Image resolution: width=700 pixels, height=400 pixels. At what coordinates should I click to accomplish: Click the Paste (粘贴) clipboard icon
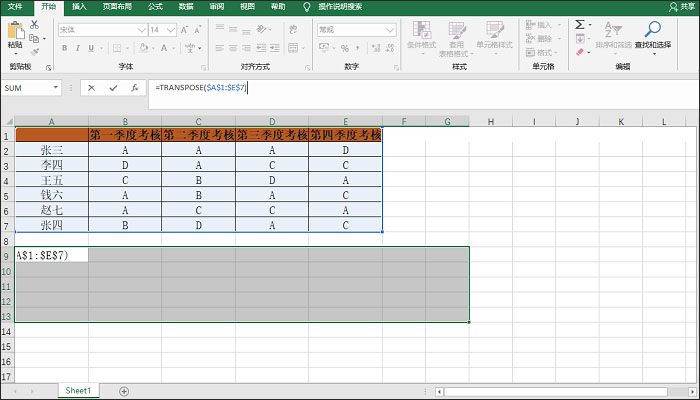(x=16, y=30)
